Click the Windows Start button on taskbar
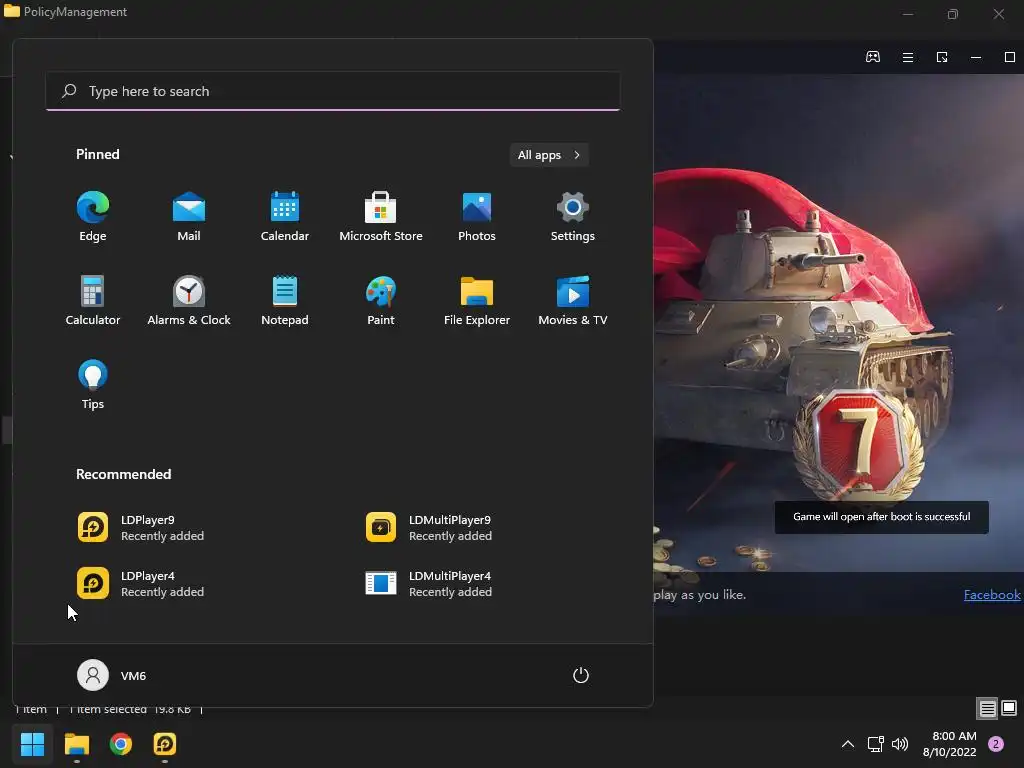This screenshot has width=1024, height=768. (32, 744)
